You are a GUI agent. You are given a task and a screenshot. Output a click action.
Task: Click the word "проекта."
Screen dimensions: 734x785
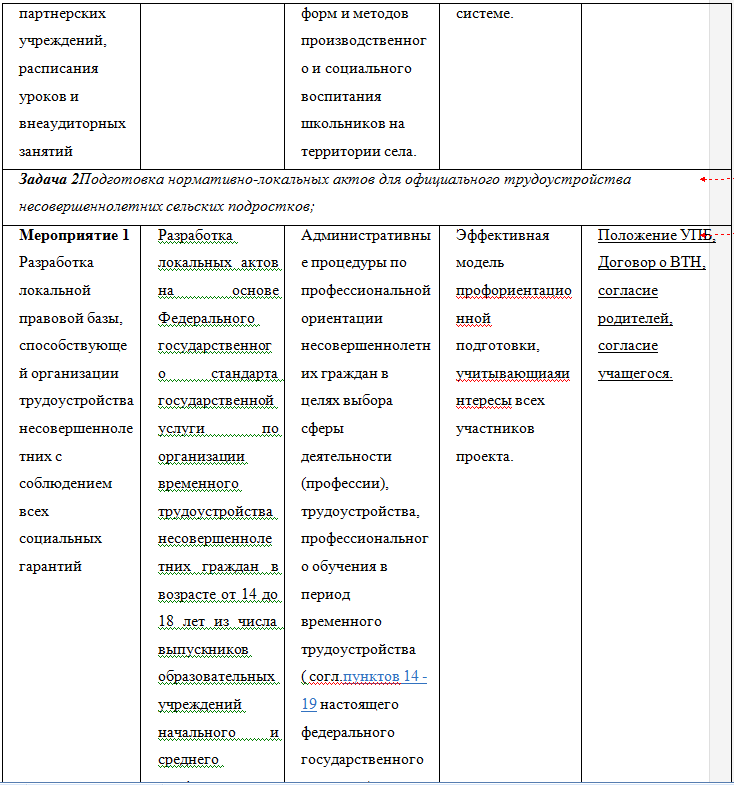(x=485, y=456)
